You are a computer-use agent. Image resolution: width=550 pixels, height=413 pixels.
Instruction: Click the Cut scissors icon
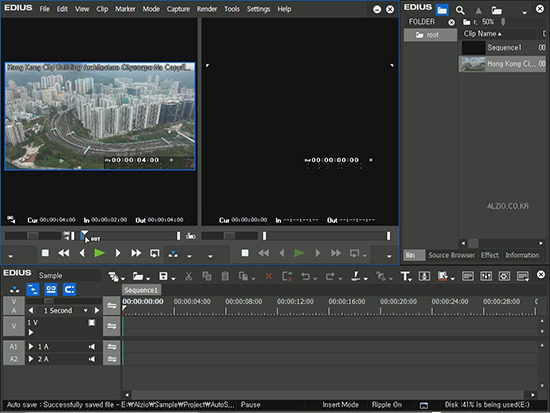tap(188, 277)
